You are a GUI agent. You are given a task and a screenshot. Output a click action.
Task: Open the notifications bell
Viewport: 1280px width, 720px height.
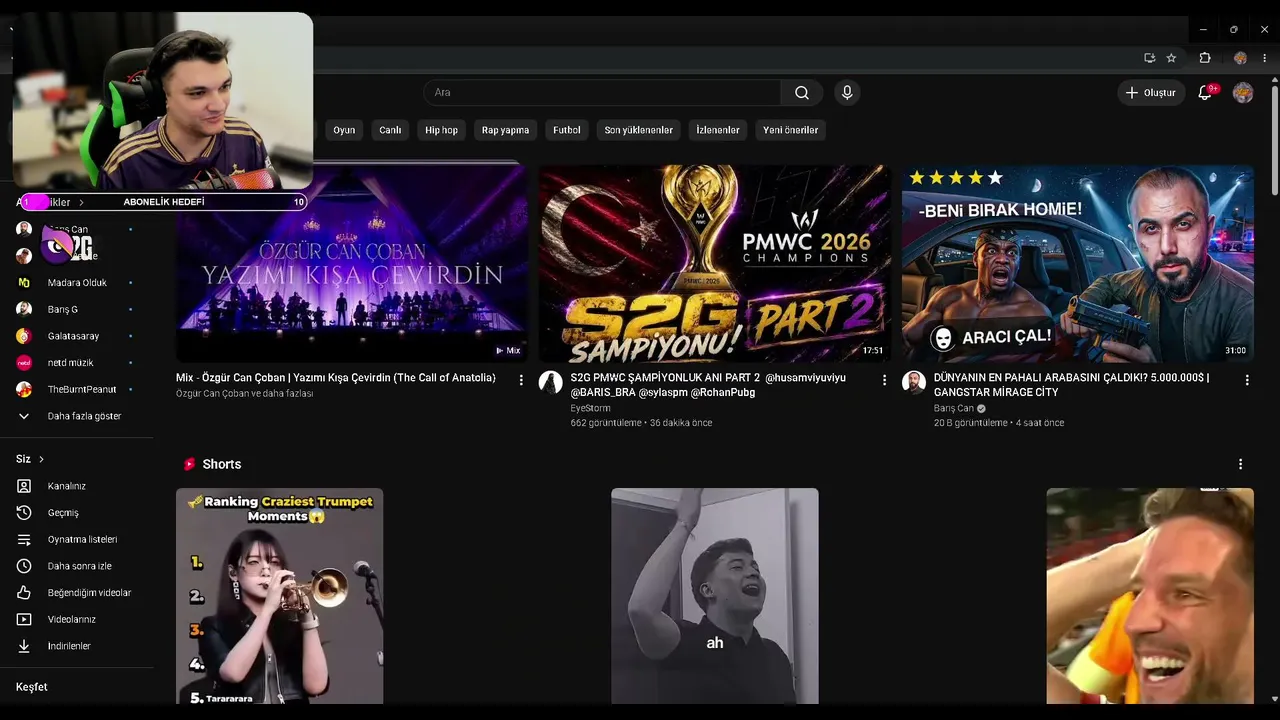point(1206,93)
